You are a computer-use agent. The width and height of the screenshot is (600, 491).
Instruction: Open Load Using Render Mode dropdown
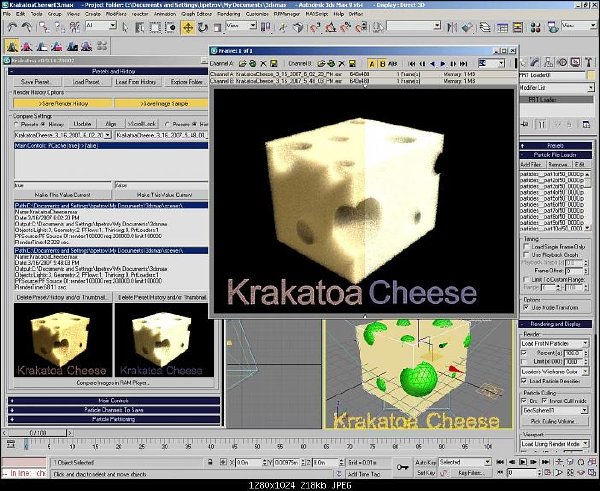click(x=555, y=444)
